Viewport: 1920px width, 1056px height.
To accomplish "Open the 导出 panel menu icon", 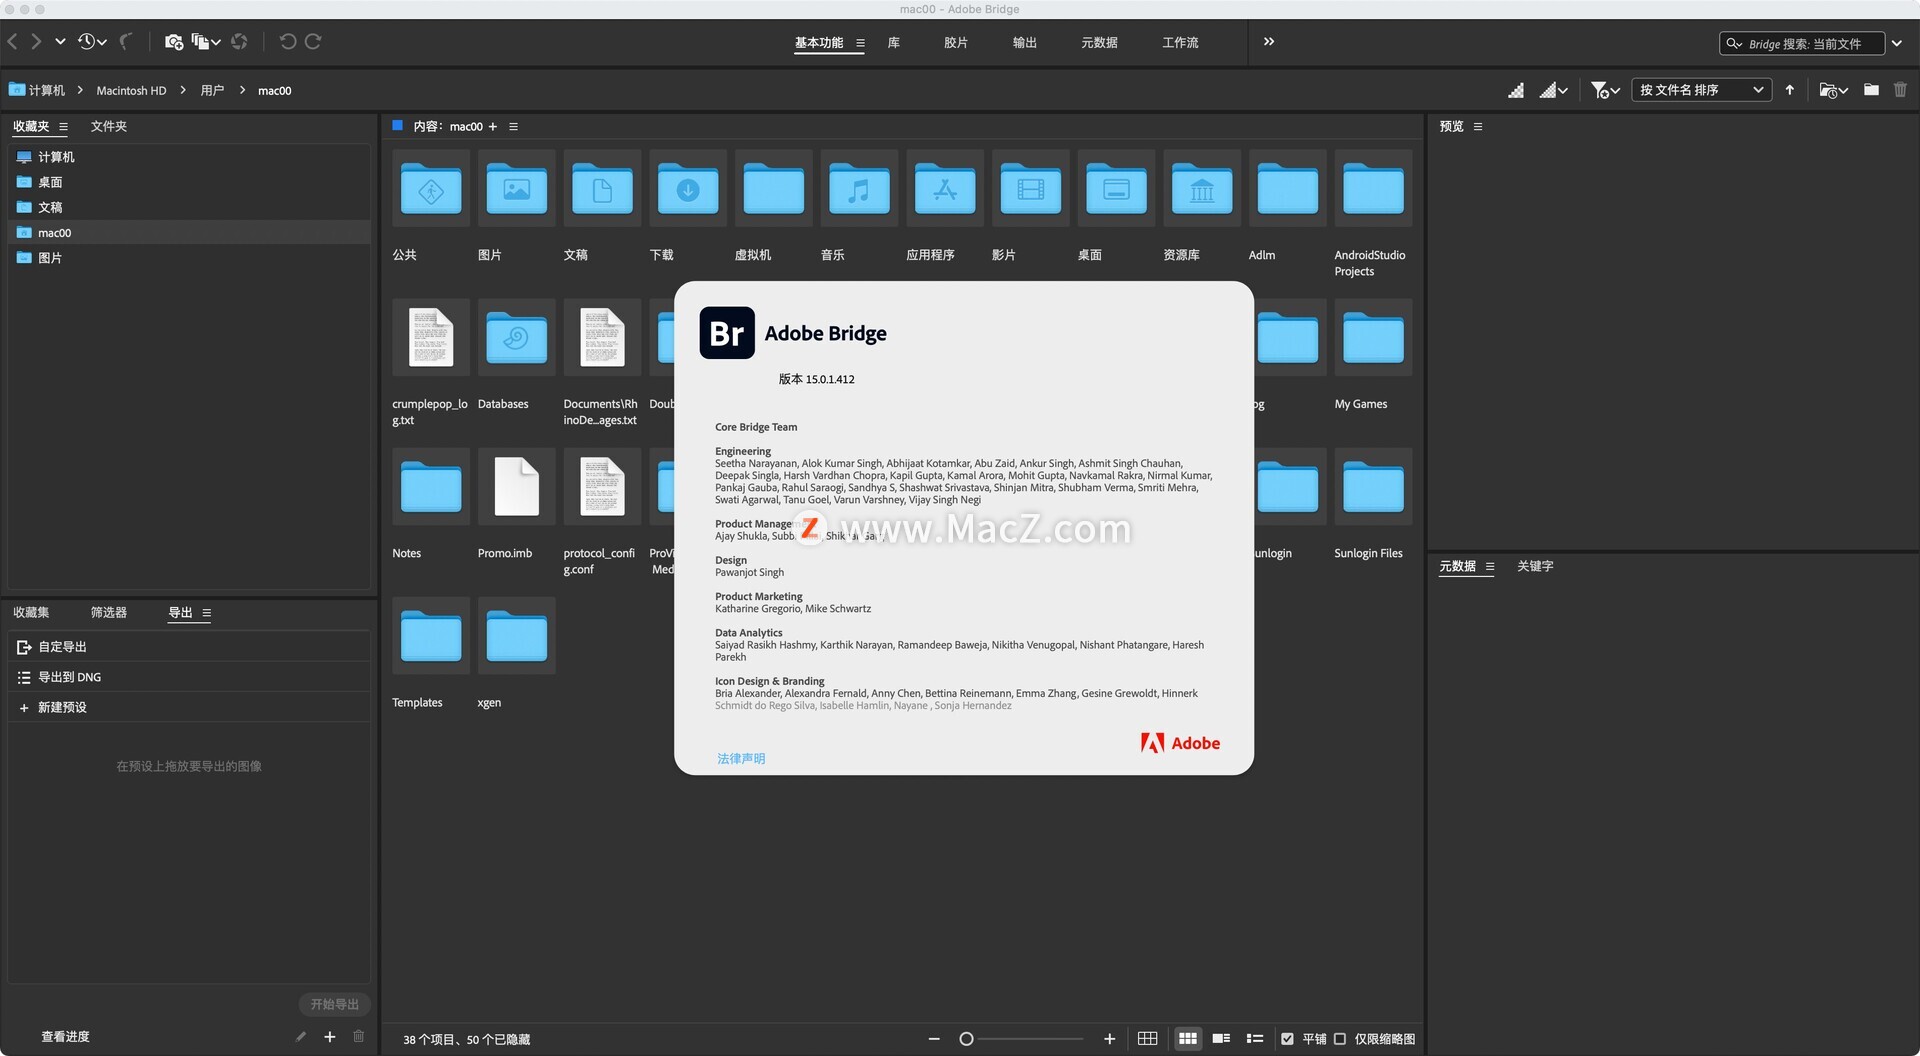I will [x=207, y=613].
